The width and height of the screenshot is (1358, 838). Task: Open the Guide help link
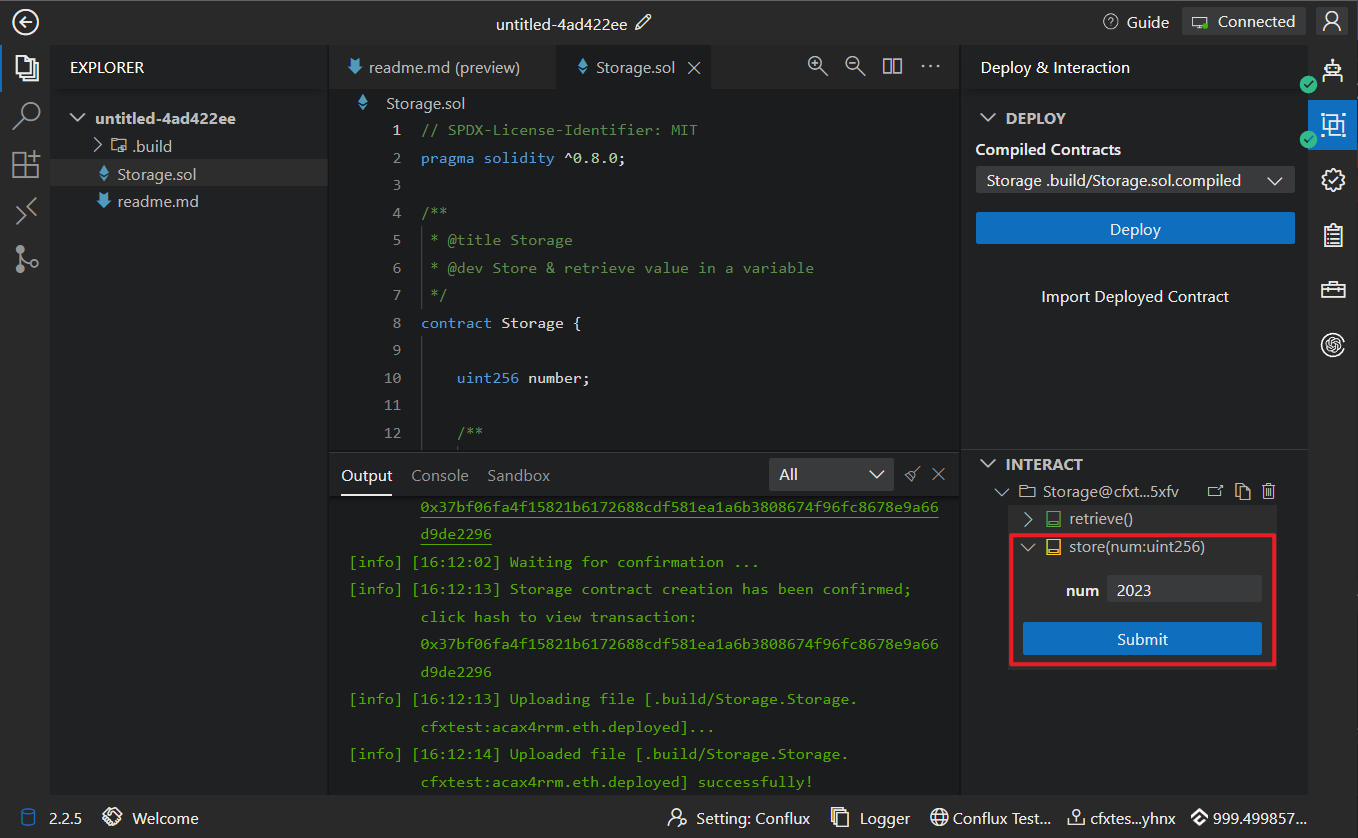click(1136, 22)
